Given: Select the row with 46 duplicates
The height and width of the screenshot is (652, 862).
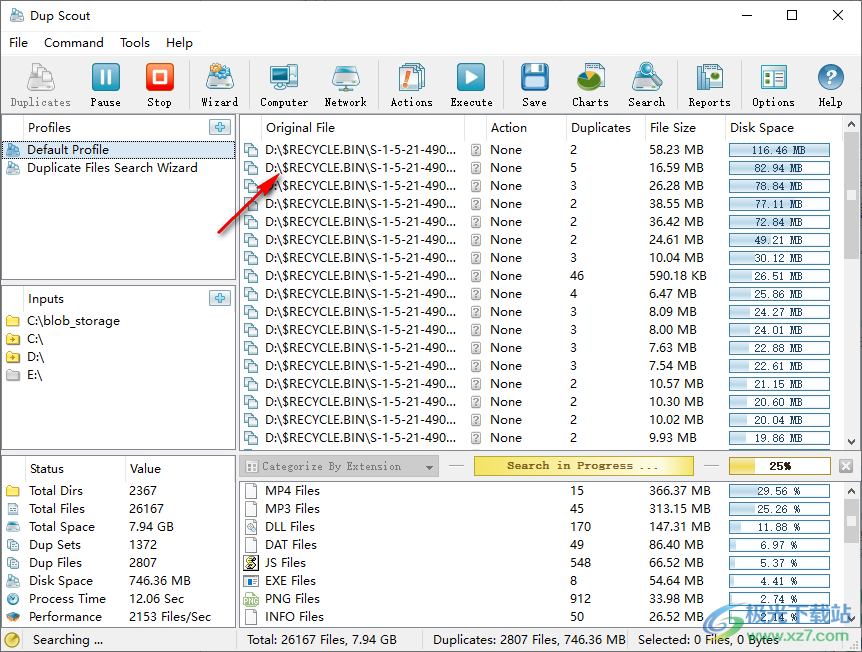Looking at the screenshot, I should pyautogui.click(x=541, y=275).
